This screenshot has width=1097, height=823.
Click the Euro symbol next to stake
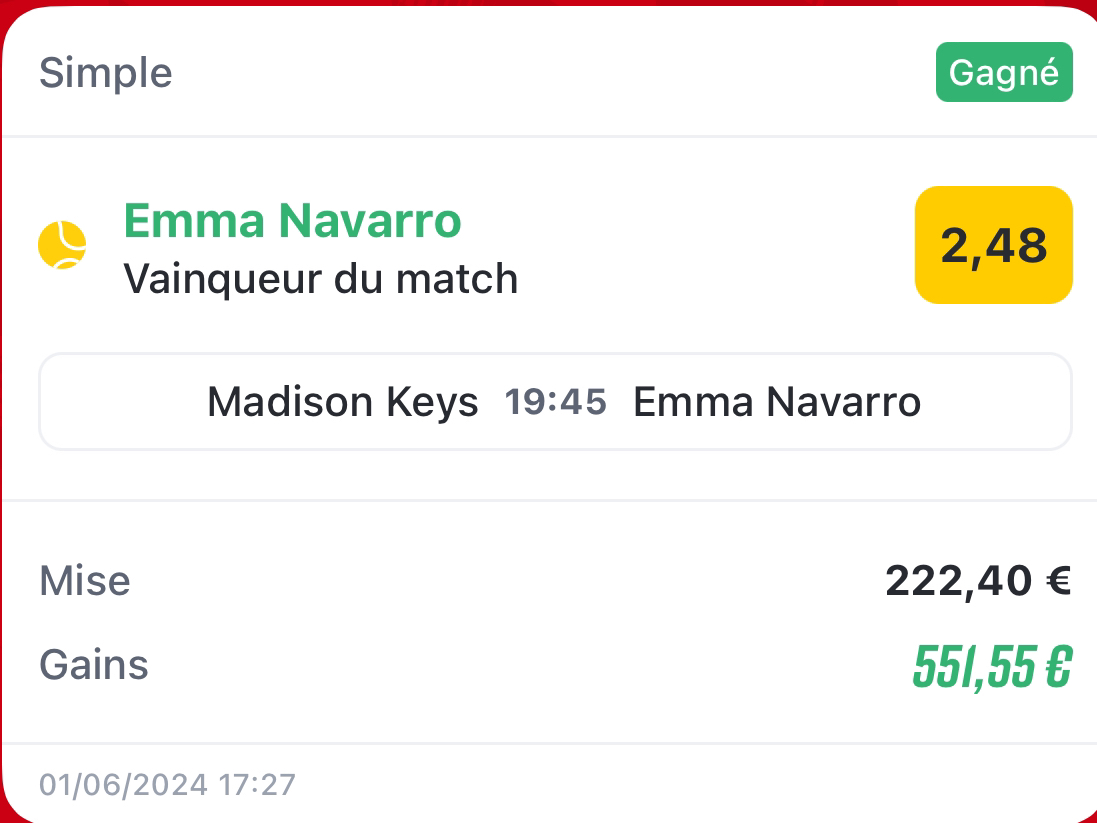tap(1059, 581)
